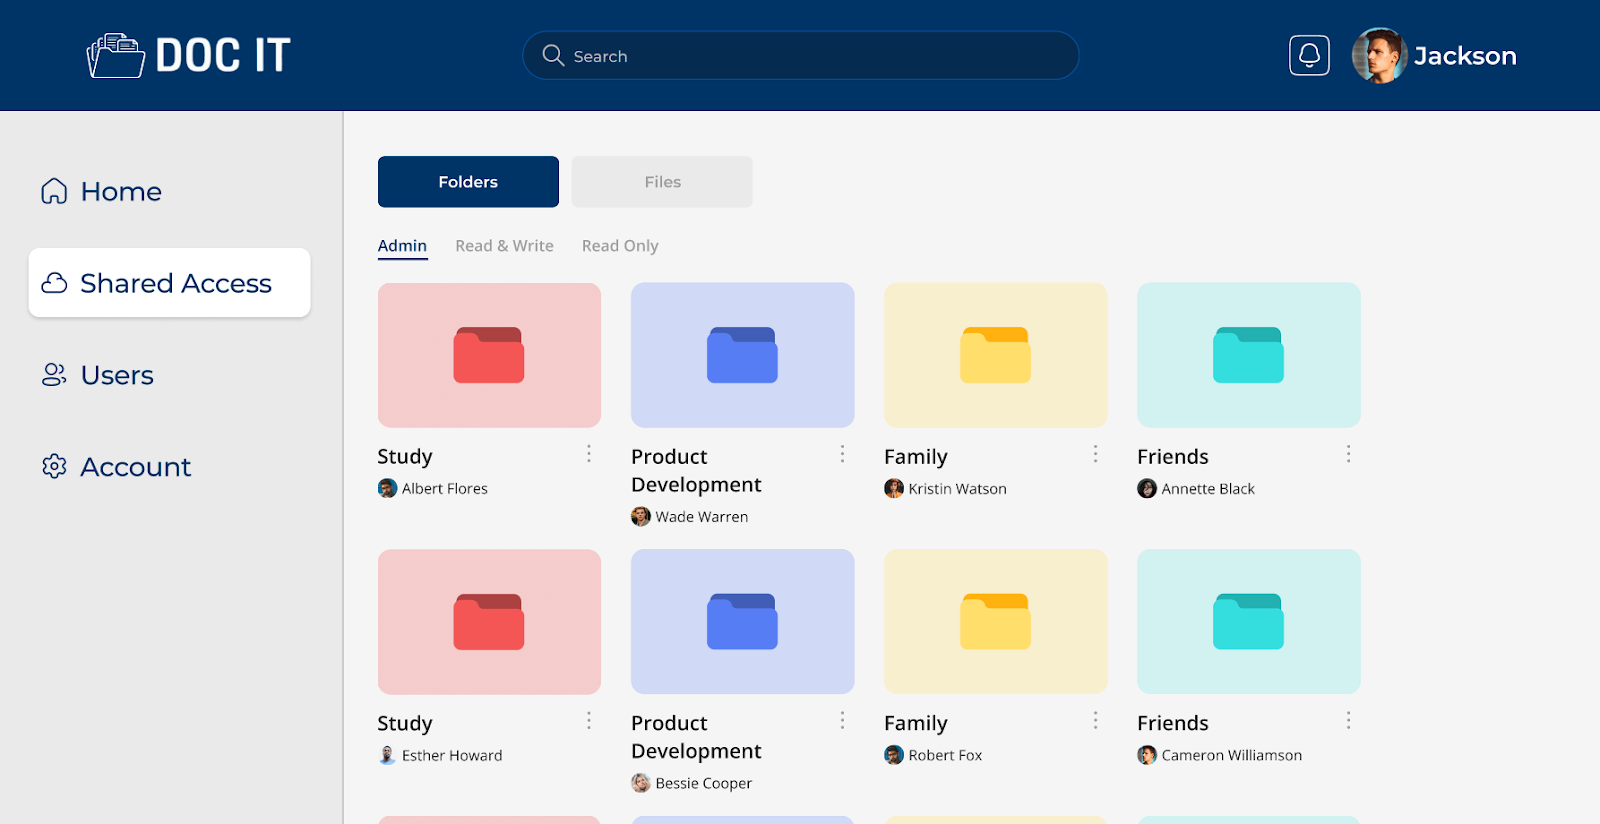This screenshot has height=824, width=1600.
Task: Open the DOC IT logo
Action: [188, 55]
